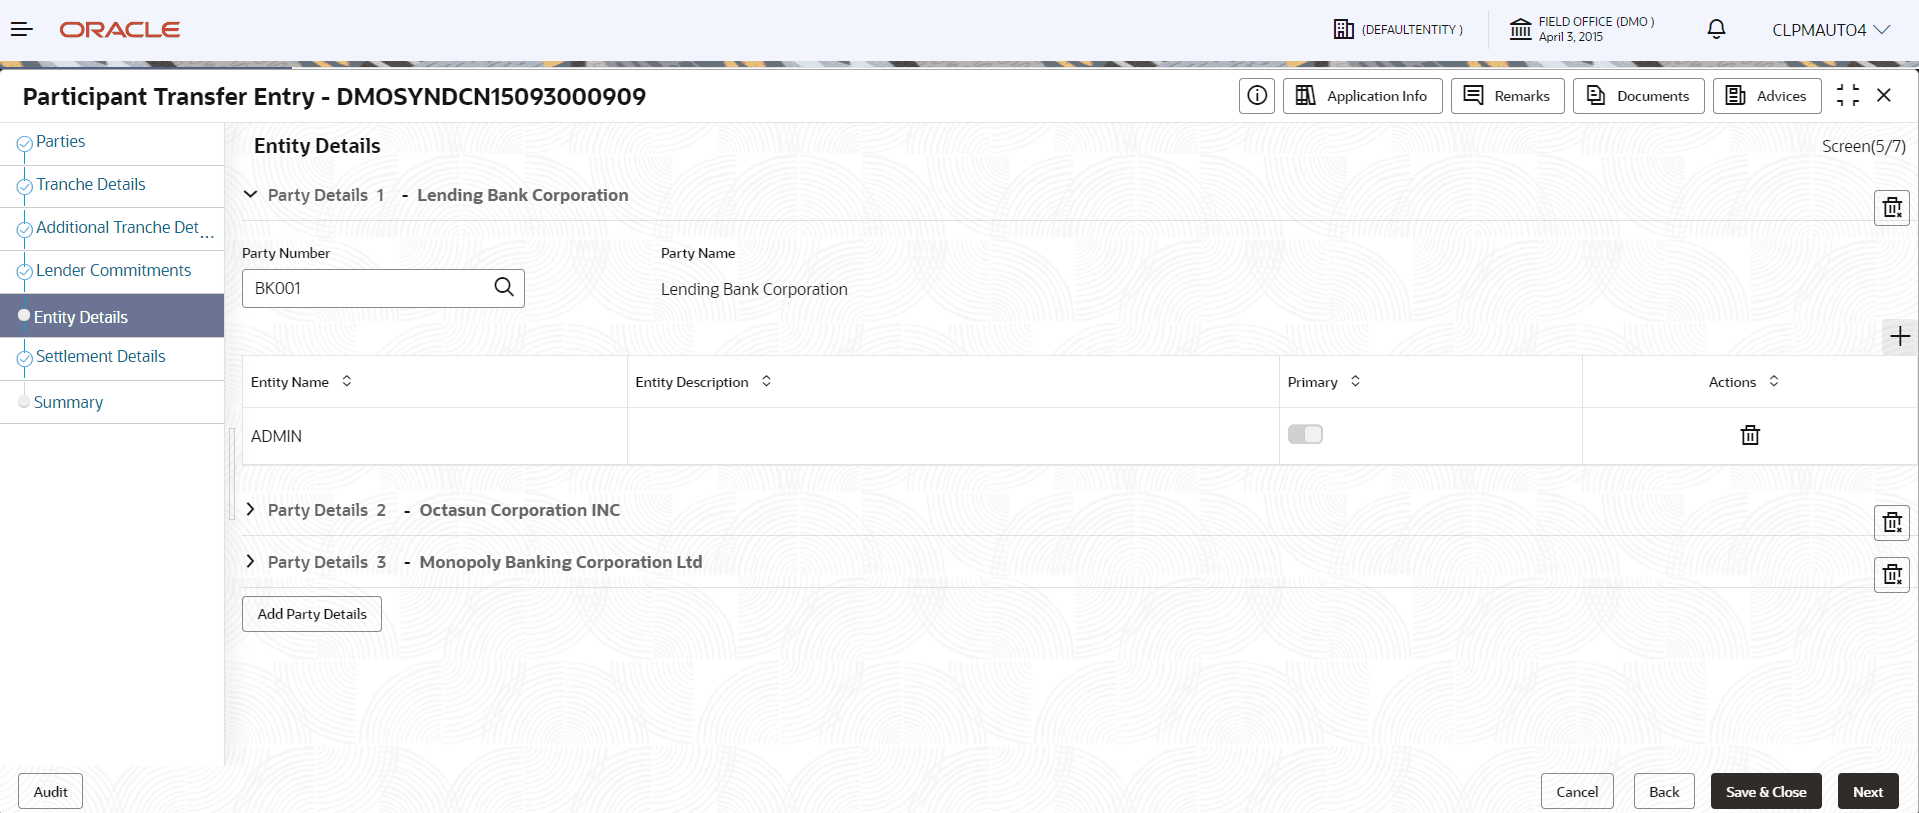The width and height of the screenshot is (1919, 813).
Task: Select the Entity Details step
Action: pos(112,316)
